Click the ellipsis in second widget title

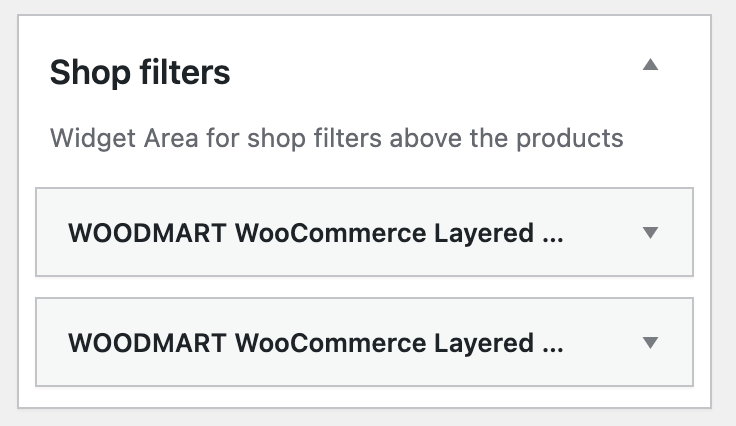tap(553, 350)
